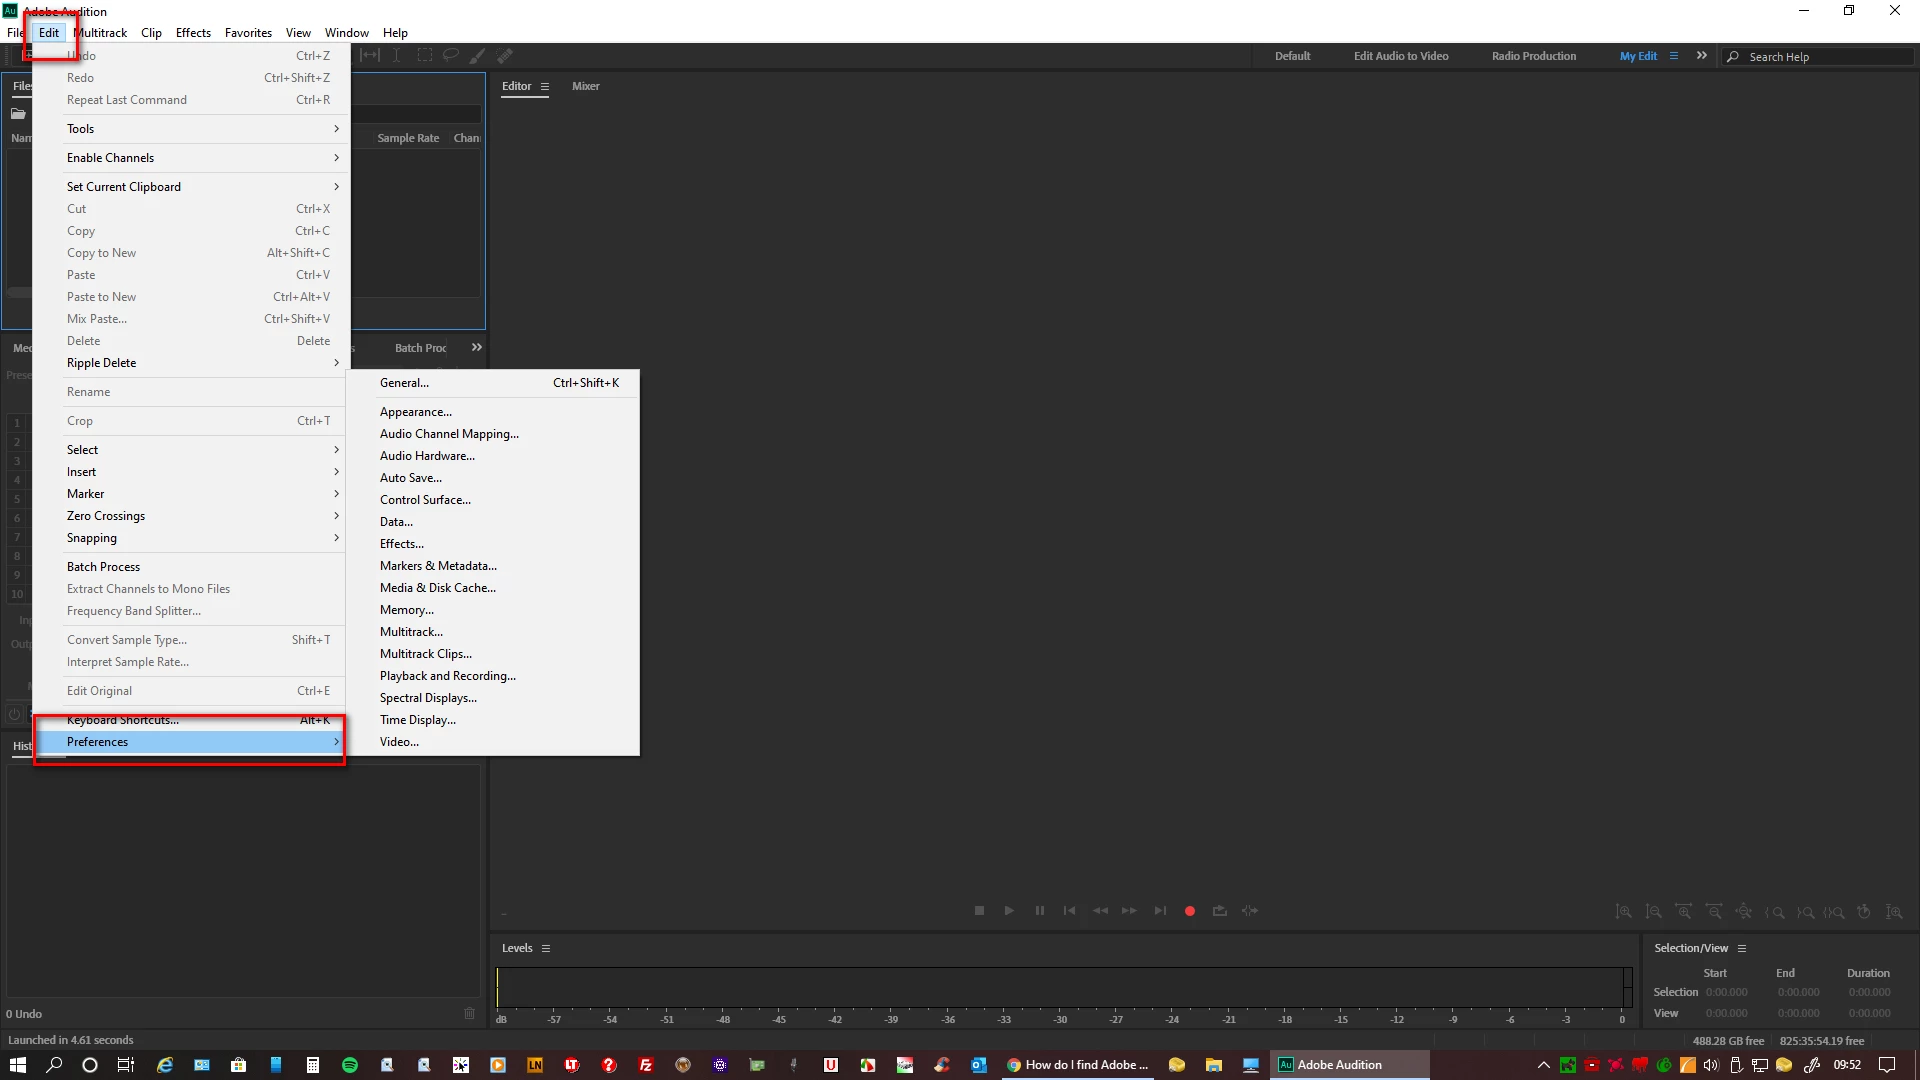Click the Play transport button

tap(1009, 911)
